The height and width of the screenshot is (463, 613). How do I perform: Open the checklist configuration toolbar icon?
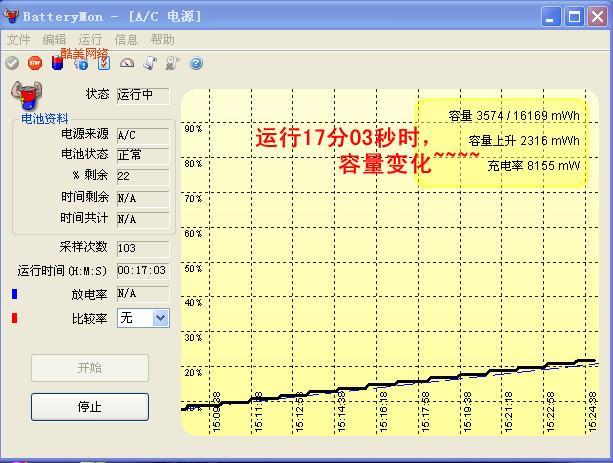tap(104, 63)
